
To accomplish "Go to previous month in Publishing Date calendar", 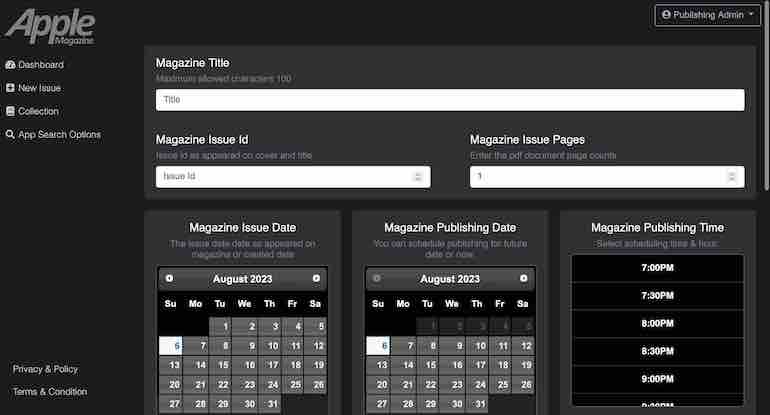I will pyautogui.click(x=377, y=278).
